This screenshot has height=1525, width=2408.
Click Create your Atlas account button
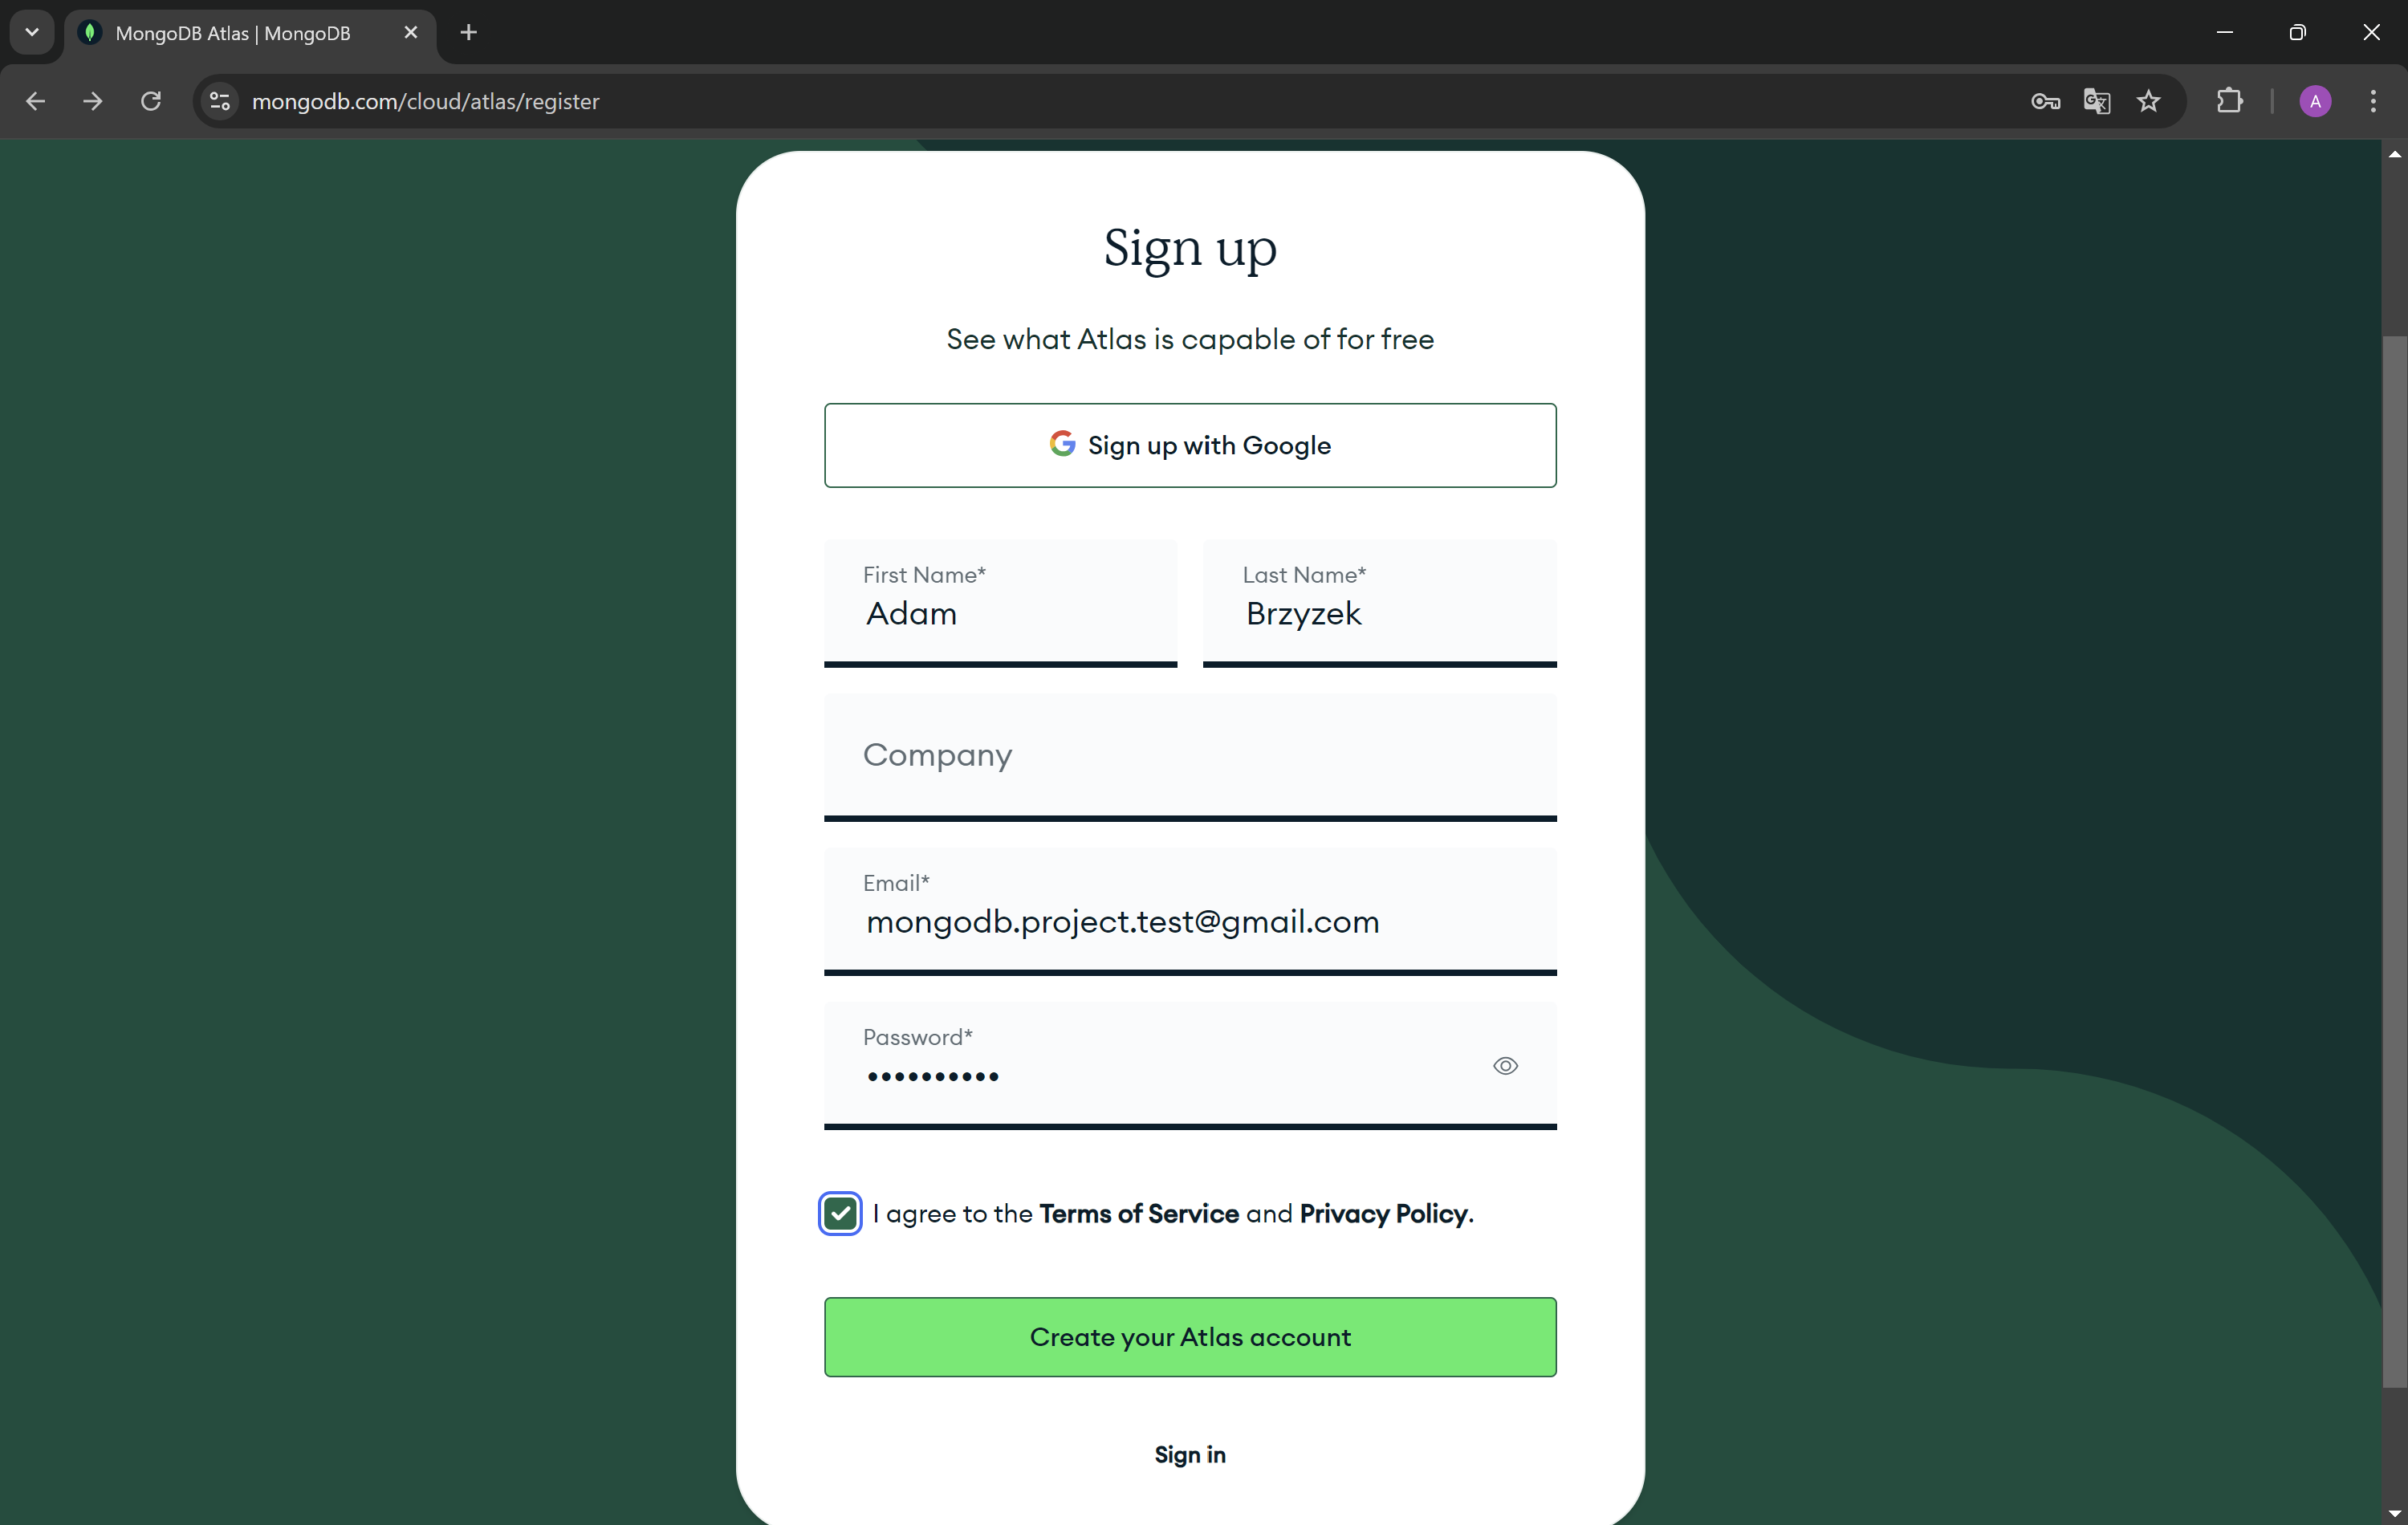coord(1190,1337)
